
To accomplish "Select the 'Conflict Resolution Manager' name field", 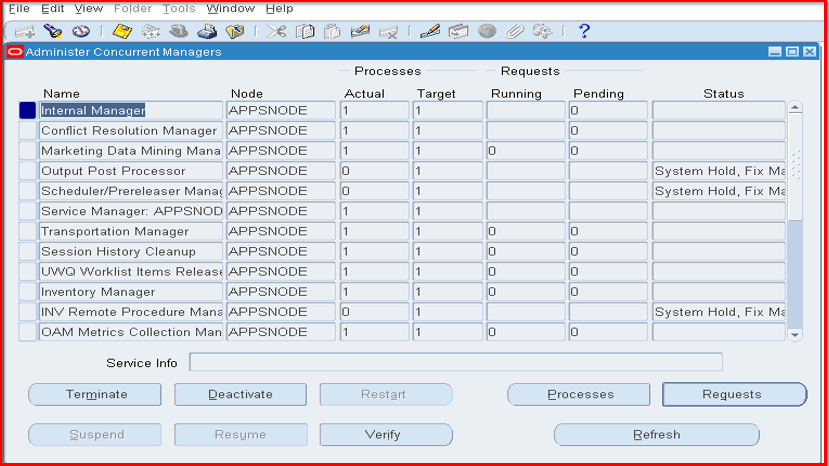I will (x=131, y=131).
